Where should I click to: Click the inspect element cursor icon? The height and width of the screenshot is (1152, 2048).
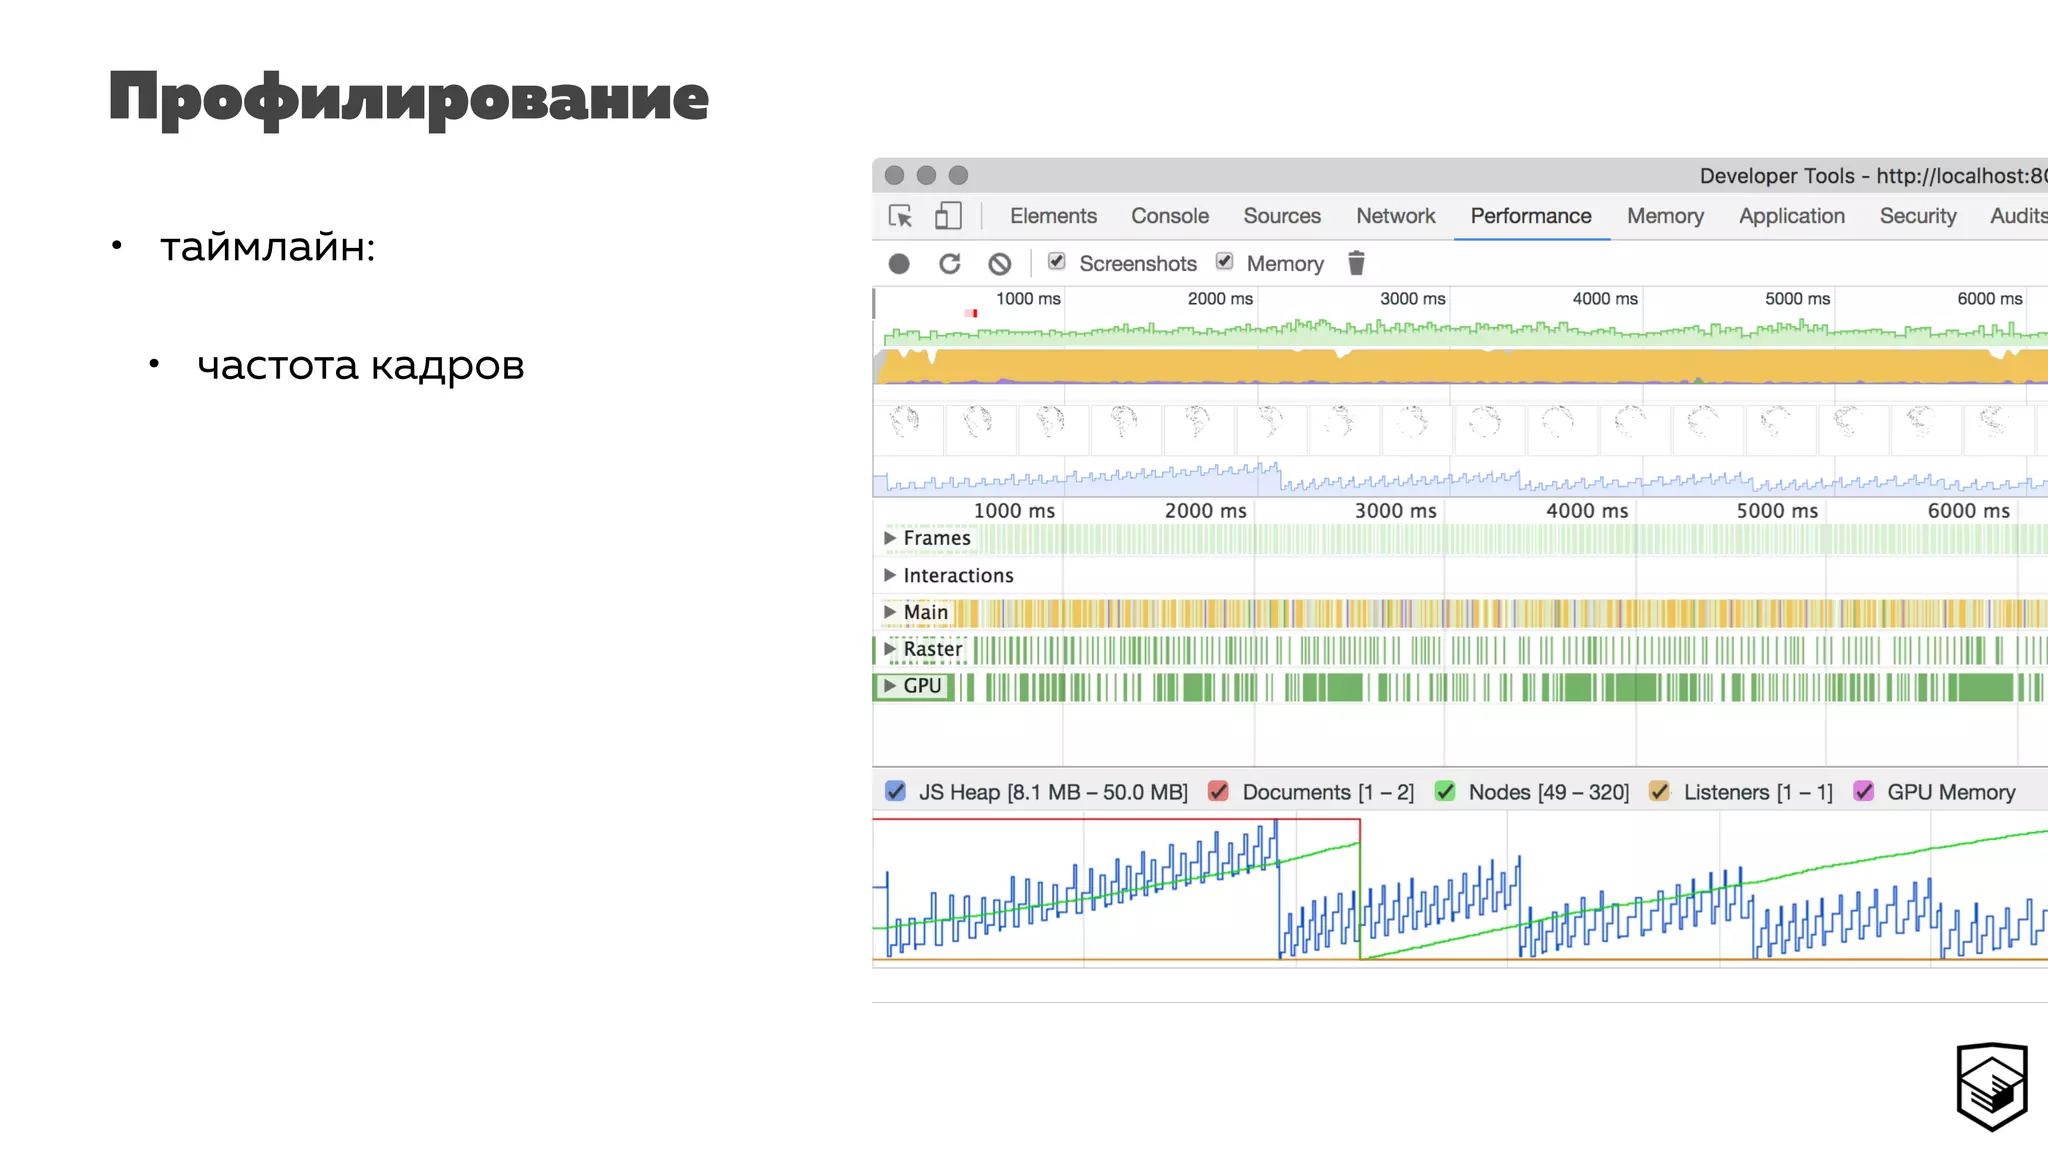tap(900, 216)
